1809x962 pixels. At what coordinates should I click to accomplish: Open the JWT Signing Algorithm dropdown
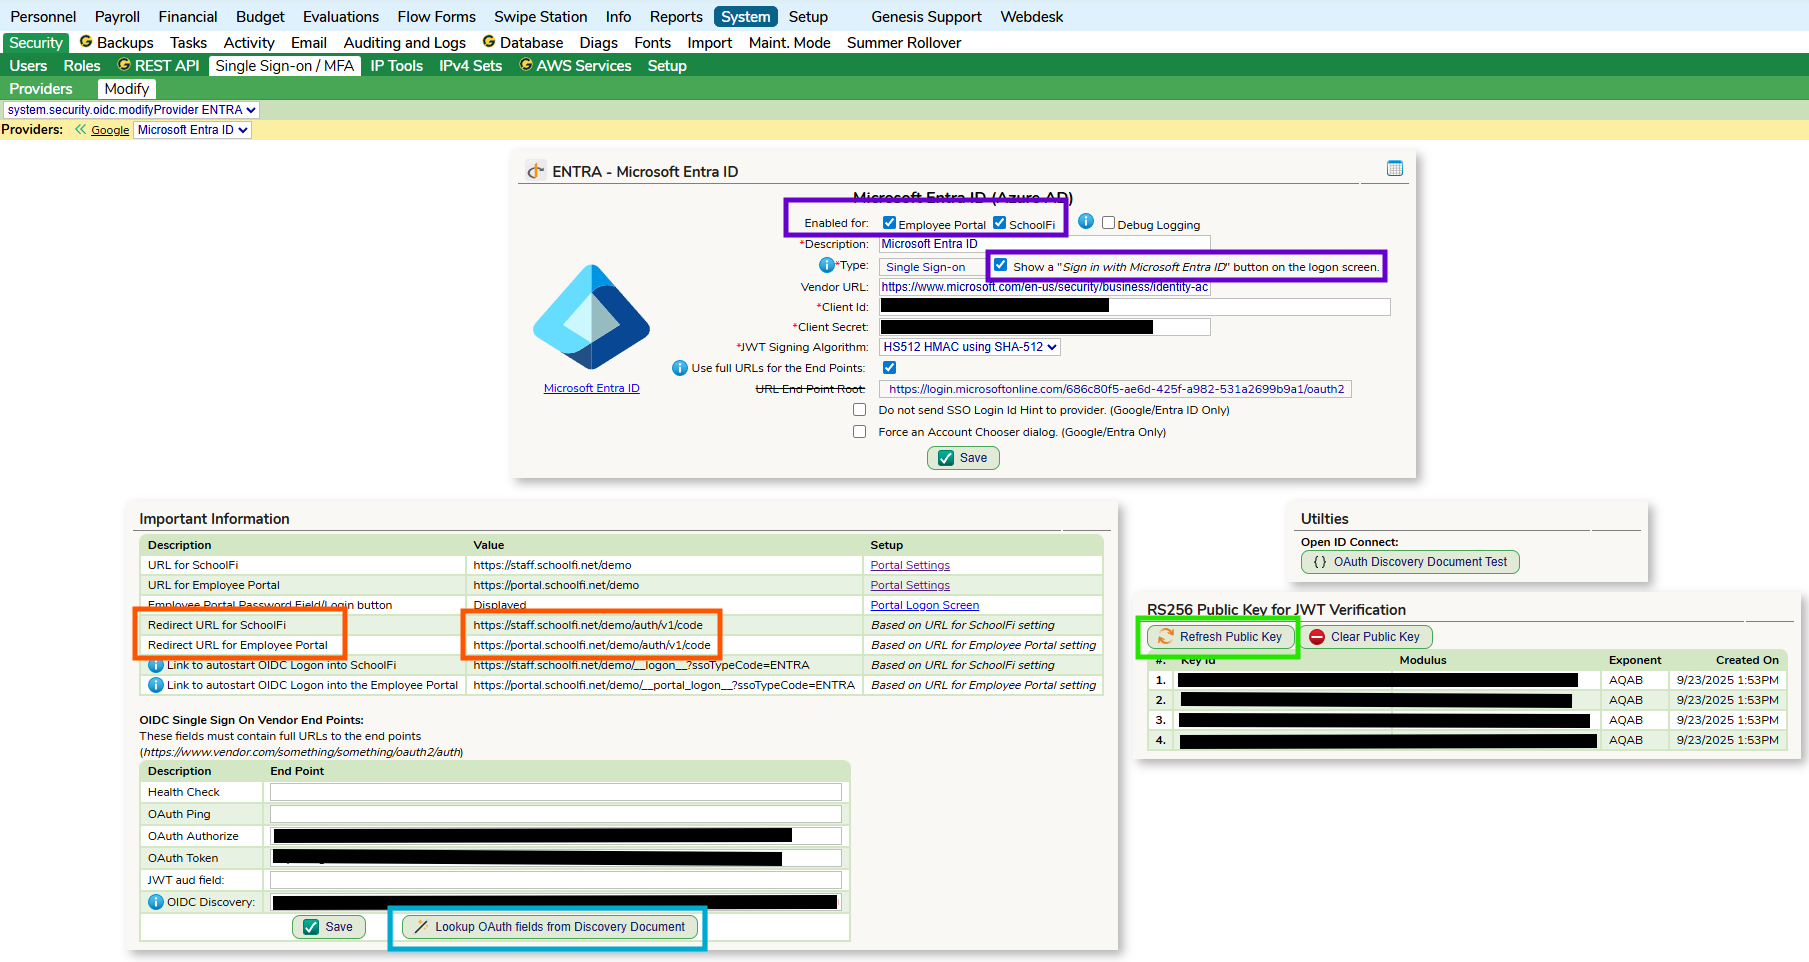pyautogui.click(x=969, y=347)
